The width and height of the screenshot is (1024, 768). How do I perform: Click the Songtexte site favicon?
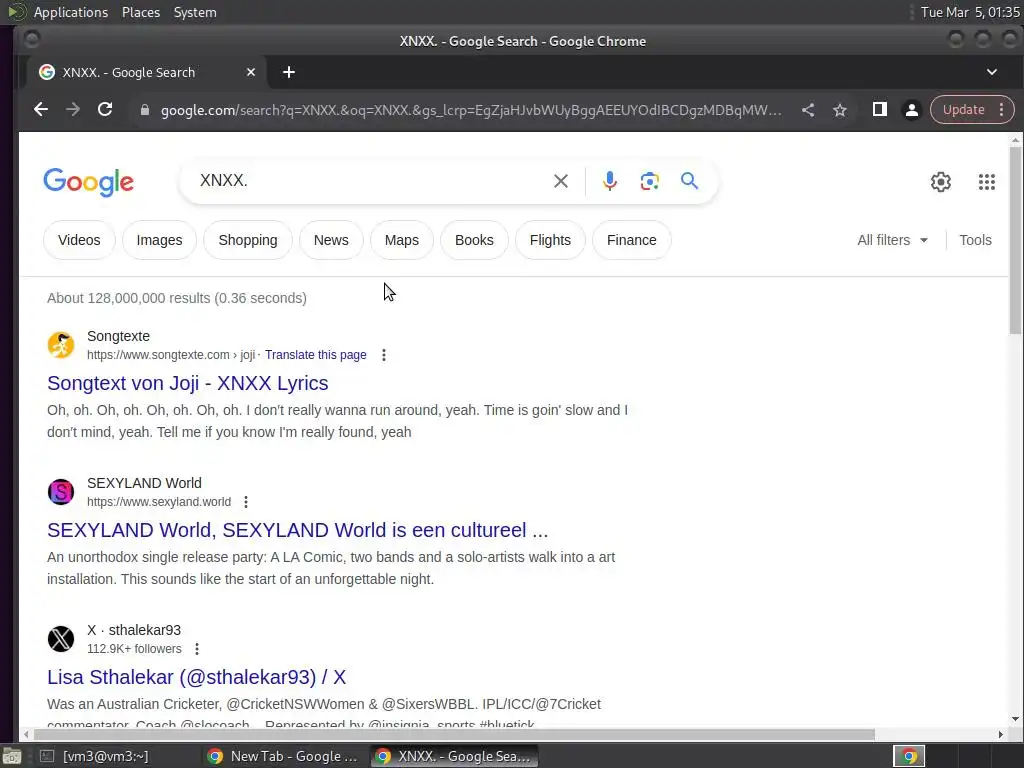pyautogui.click(x=61, y=345)
